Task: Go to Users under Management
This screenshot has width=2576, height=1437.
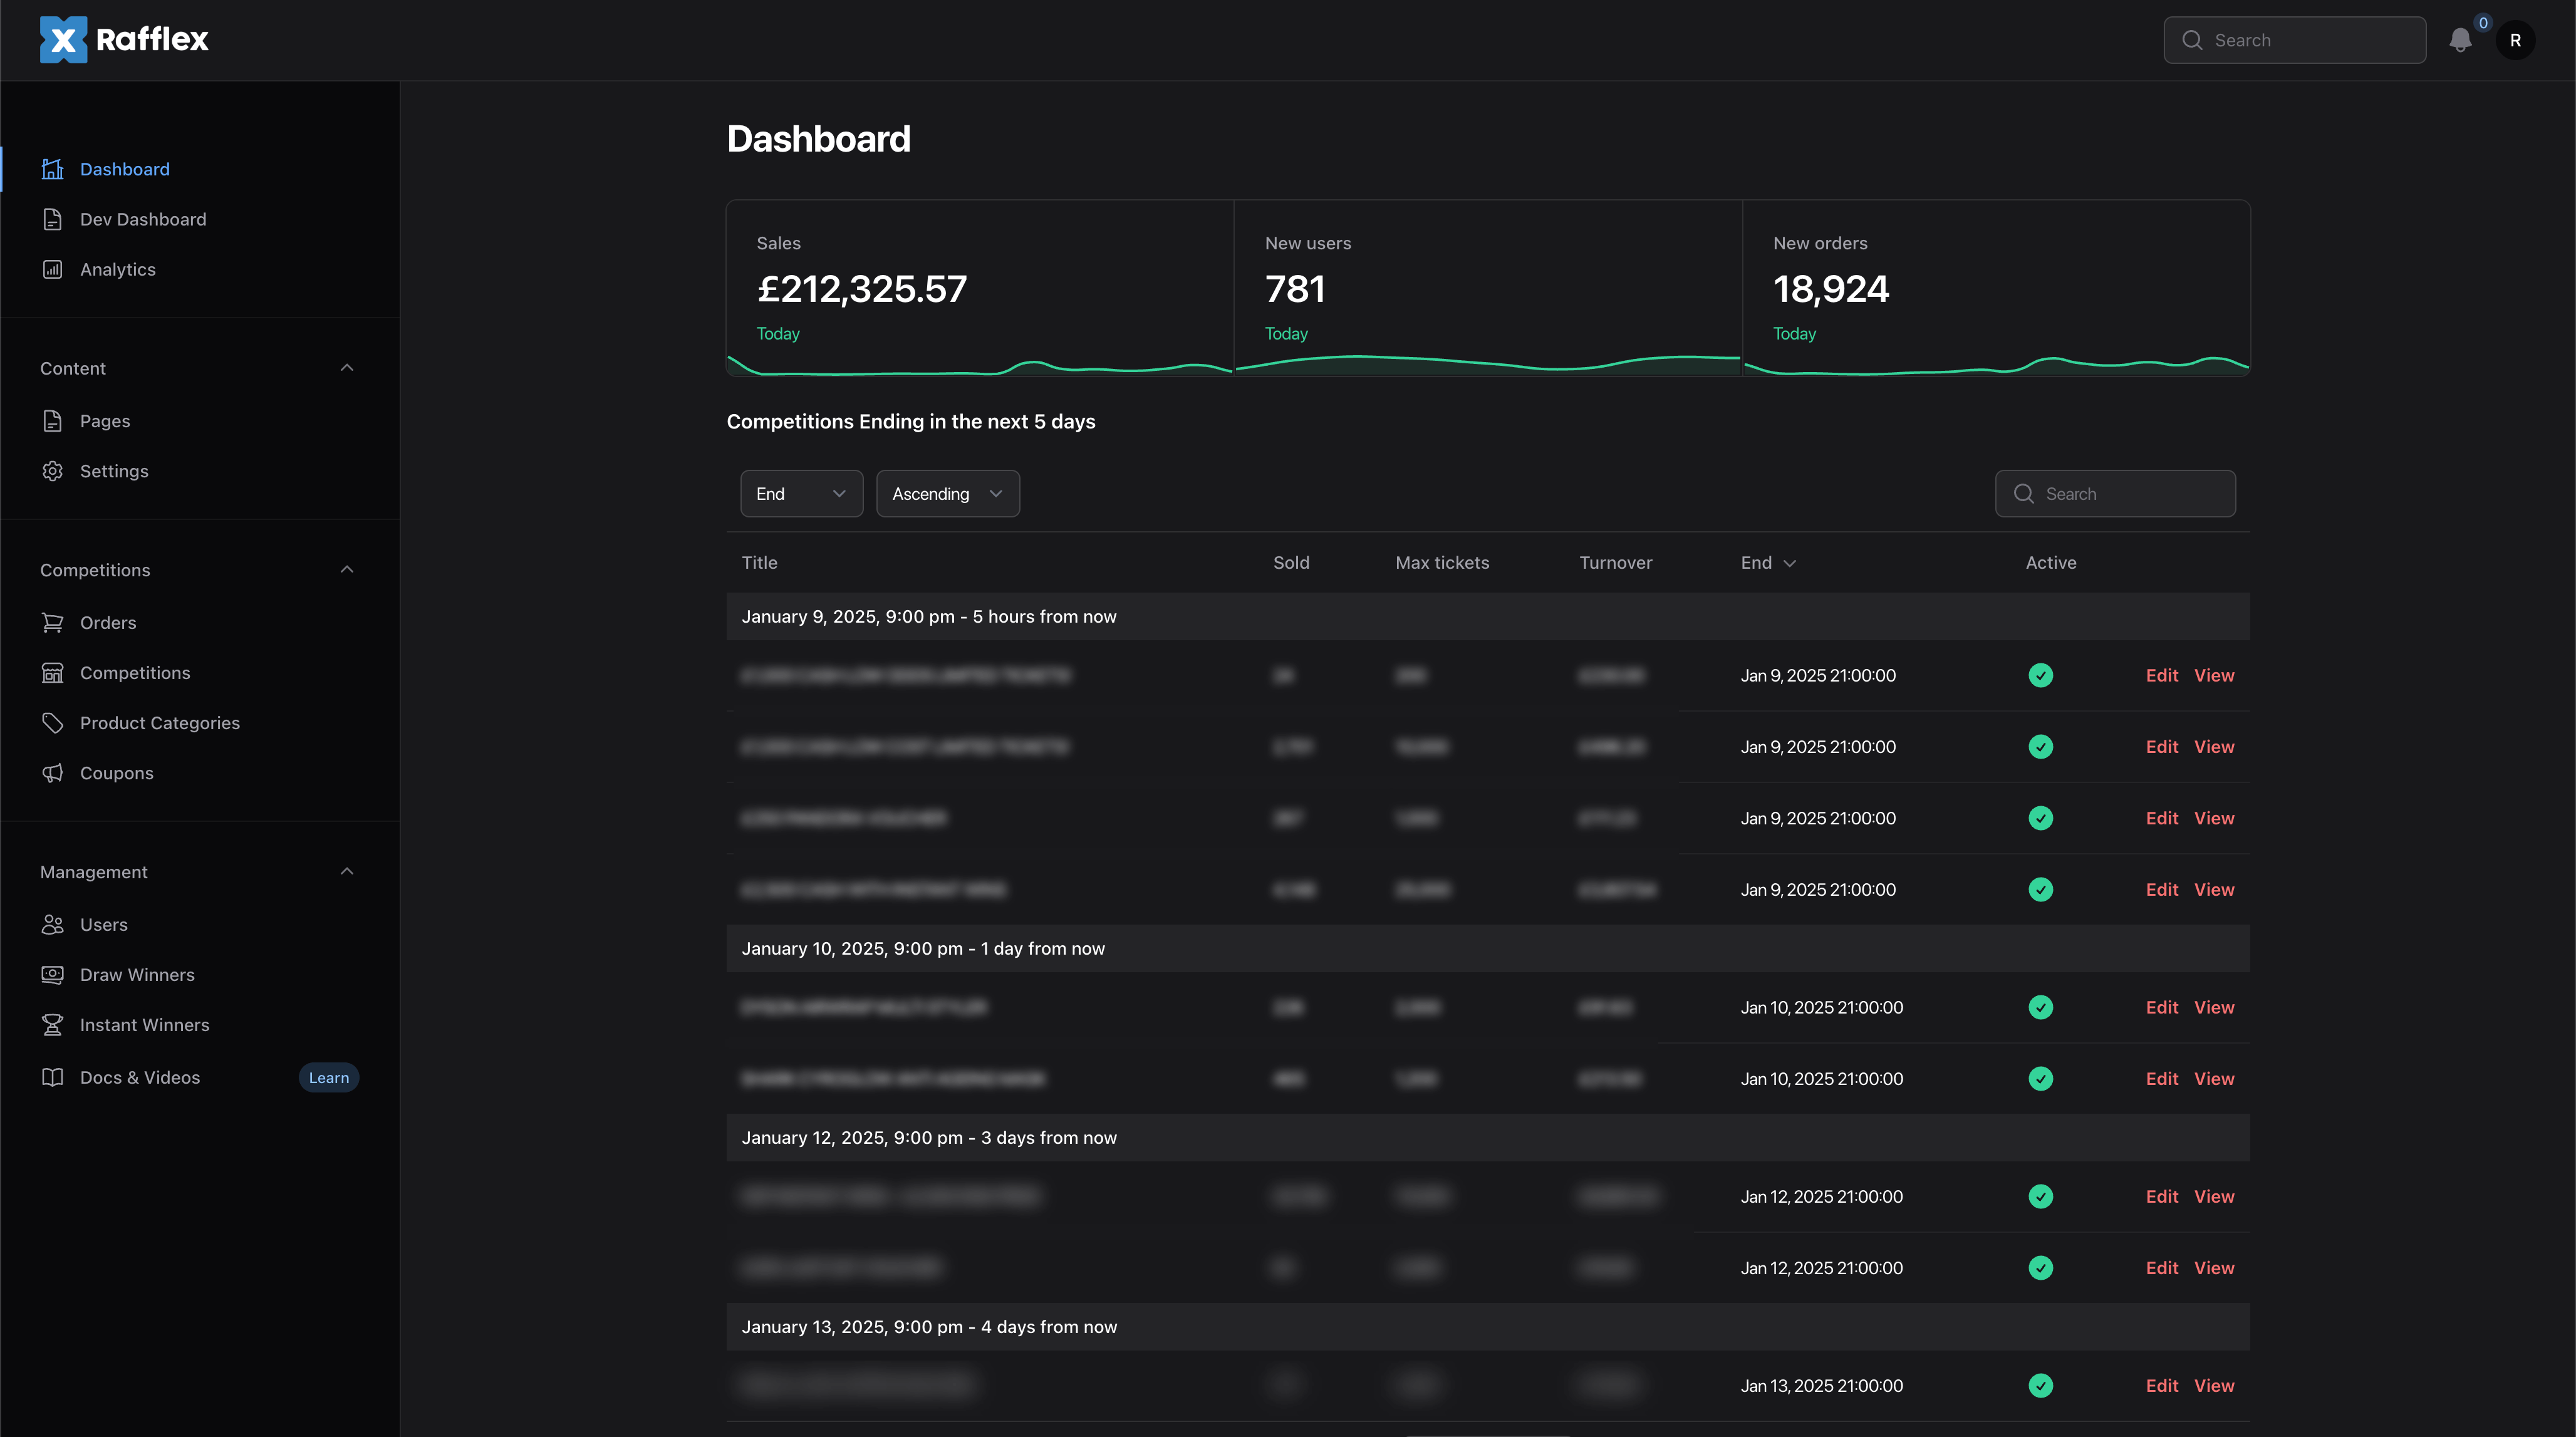Action: (104, 925)
